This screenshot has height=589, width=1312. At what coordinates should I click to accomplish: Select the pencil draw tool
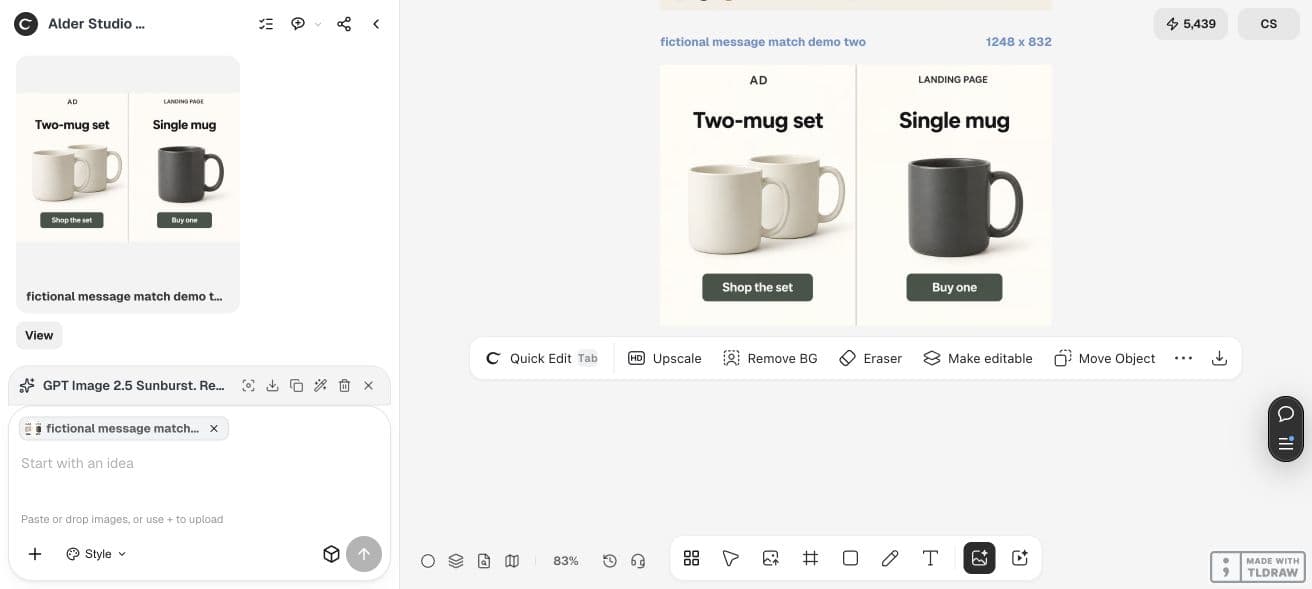(890, 558)
